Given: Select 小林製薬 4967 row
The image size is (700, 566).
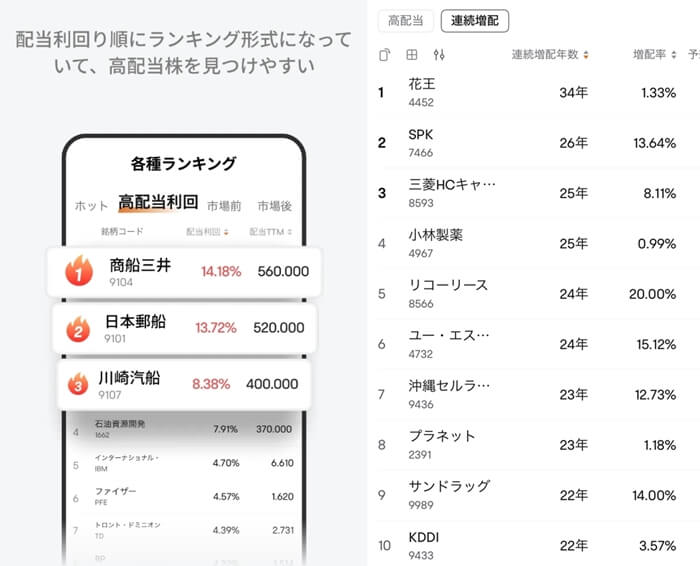Looking at the screenshot, I should coord(536,244).
